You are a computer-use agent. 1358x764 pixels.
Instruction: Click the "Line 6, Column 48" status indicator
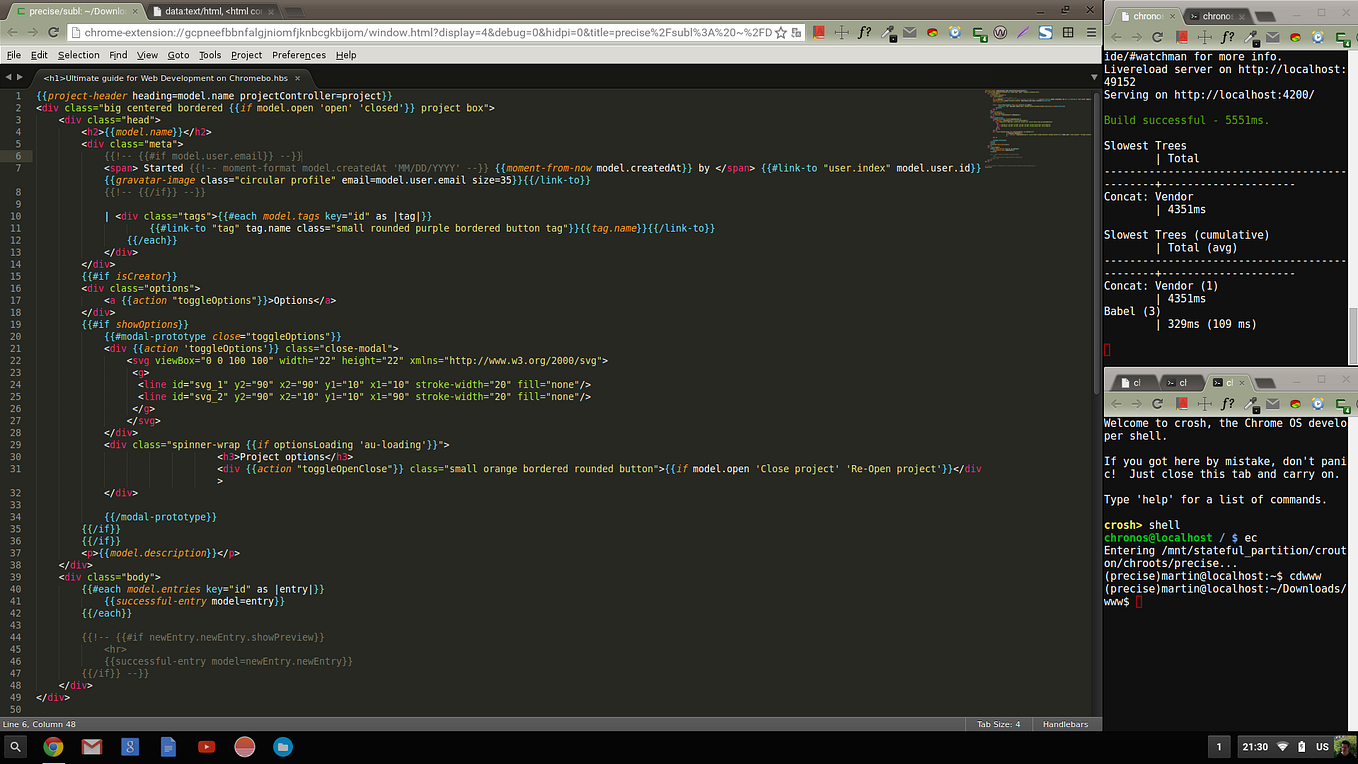pos(40,723)
